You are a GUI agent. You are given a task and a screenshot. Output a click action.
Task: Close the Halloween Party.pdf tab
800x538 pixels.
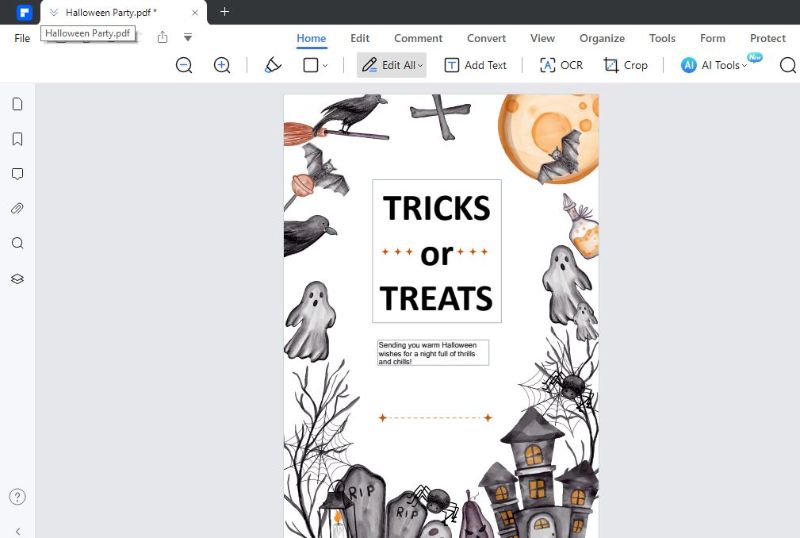pos(195,12)
